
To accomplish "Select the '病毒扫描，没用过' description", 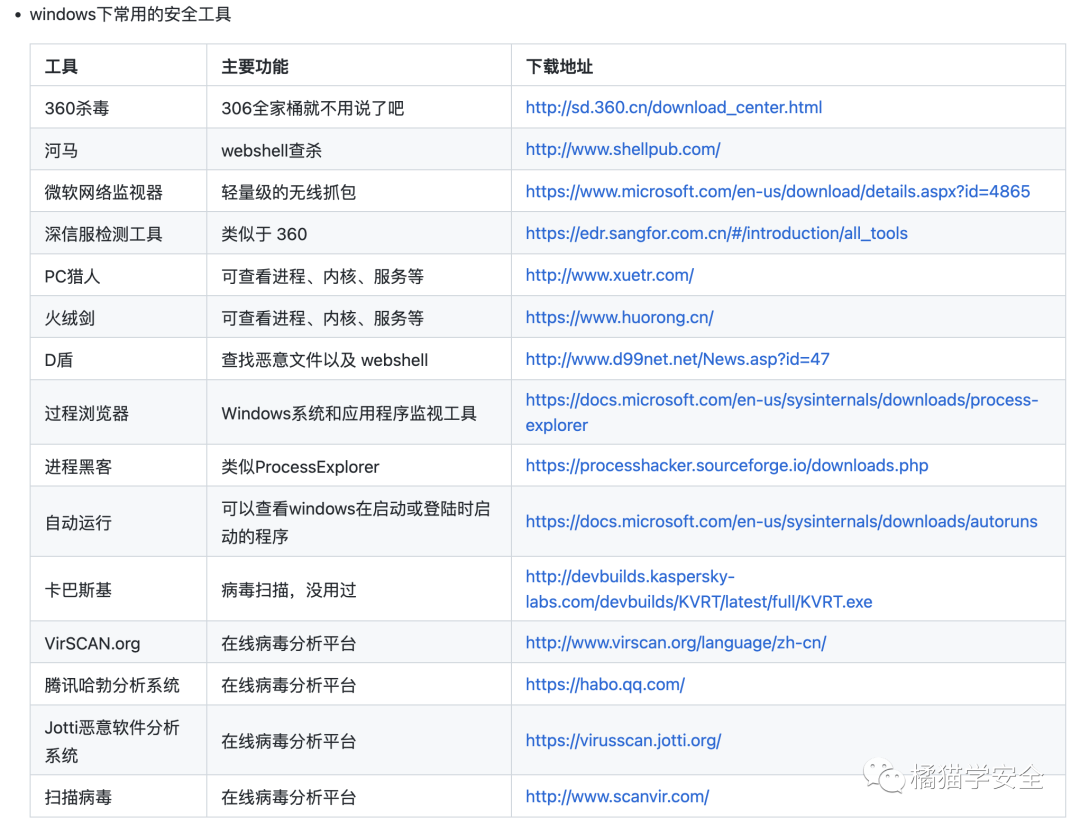I will [x=289, y=590].
